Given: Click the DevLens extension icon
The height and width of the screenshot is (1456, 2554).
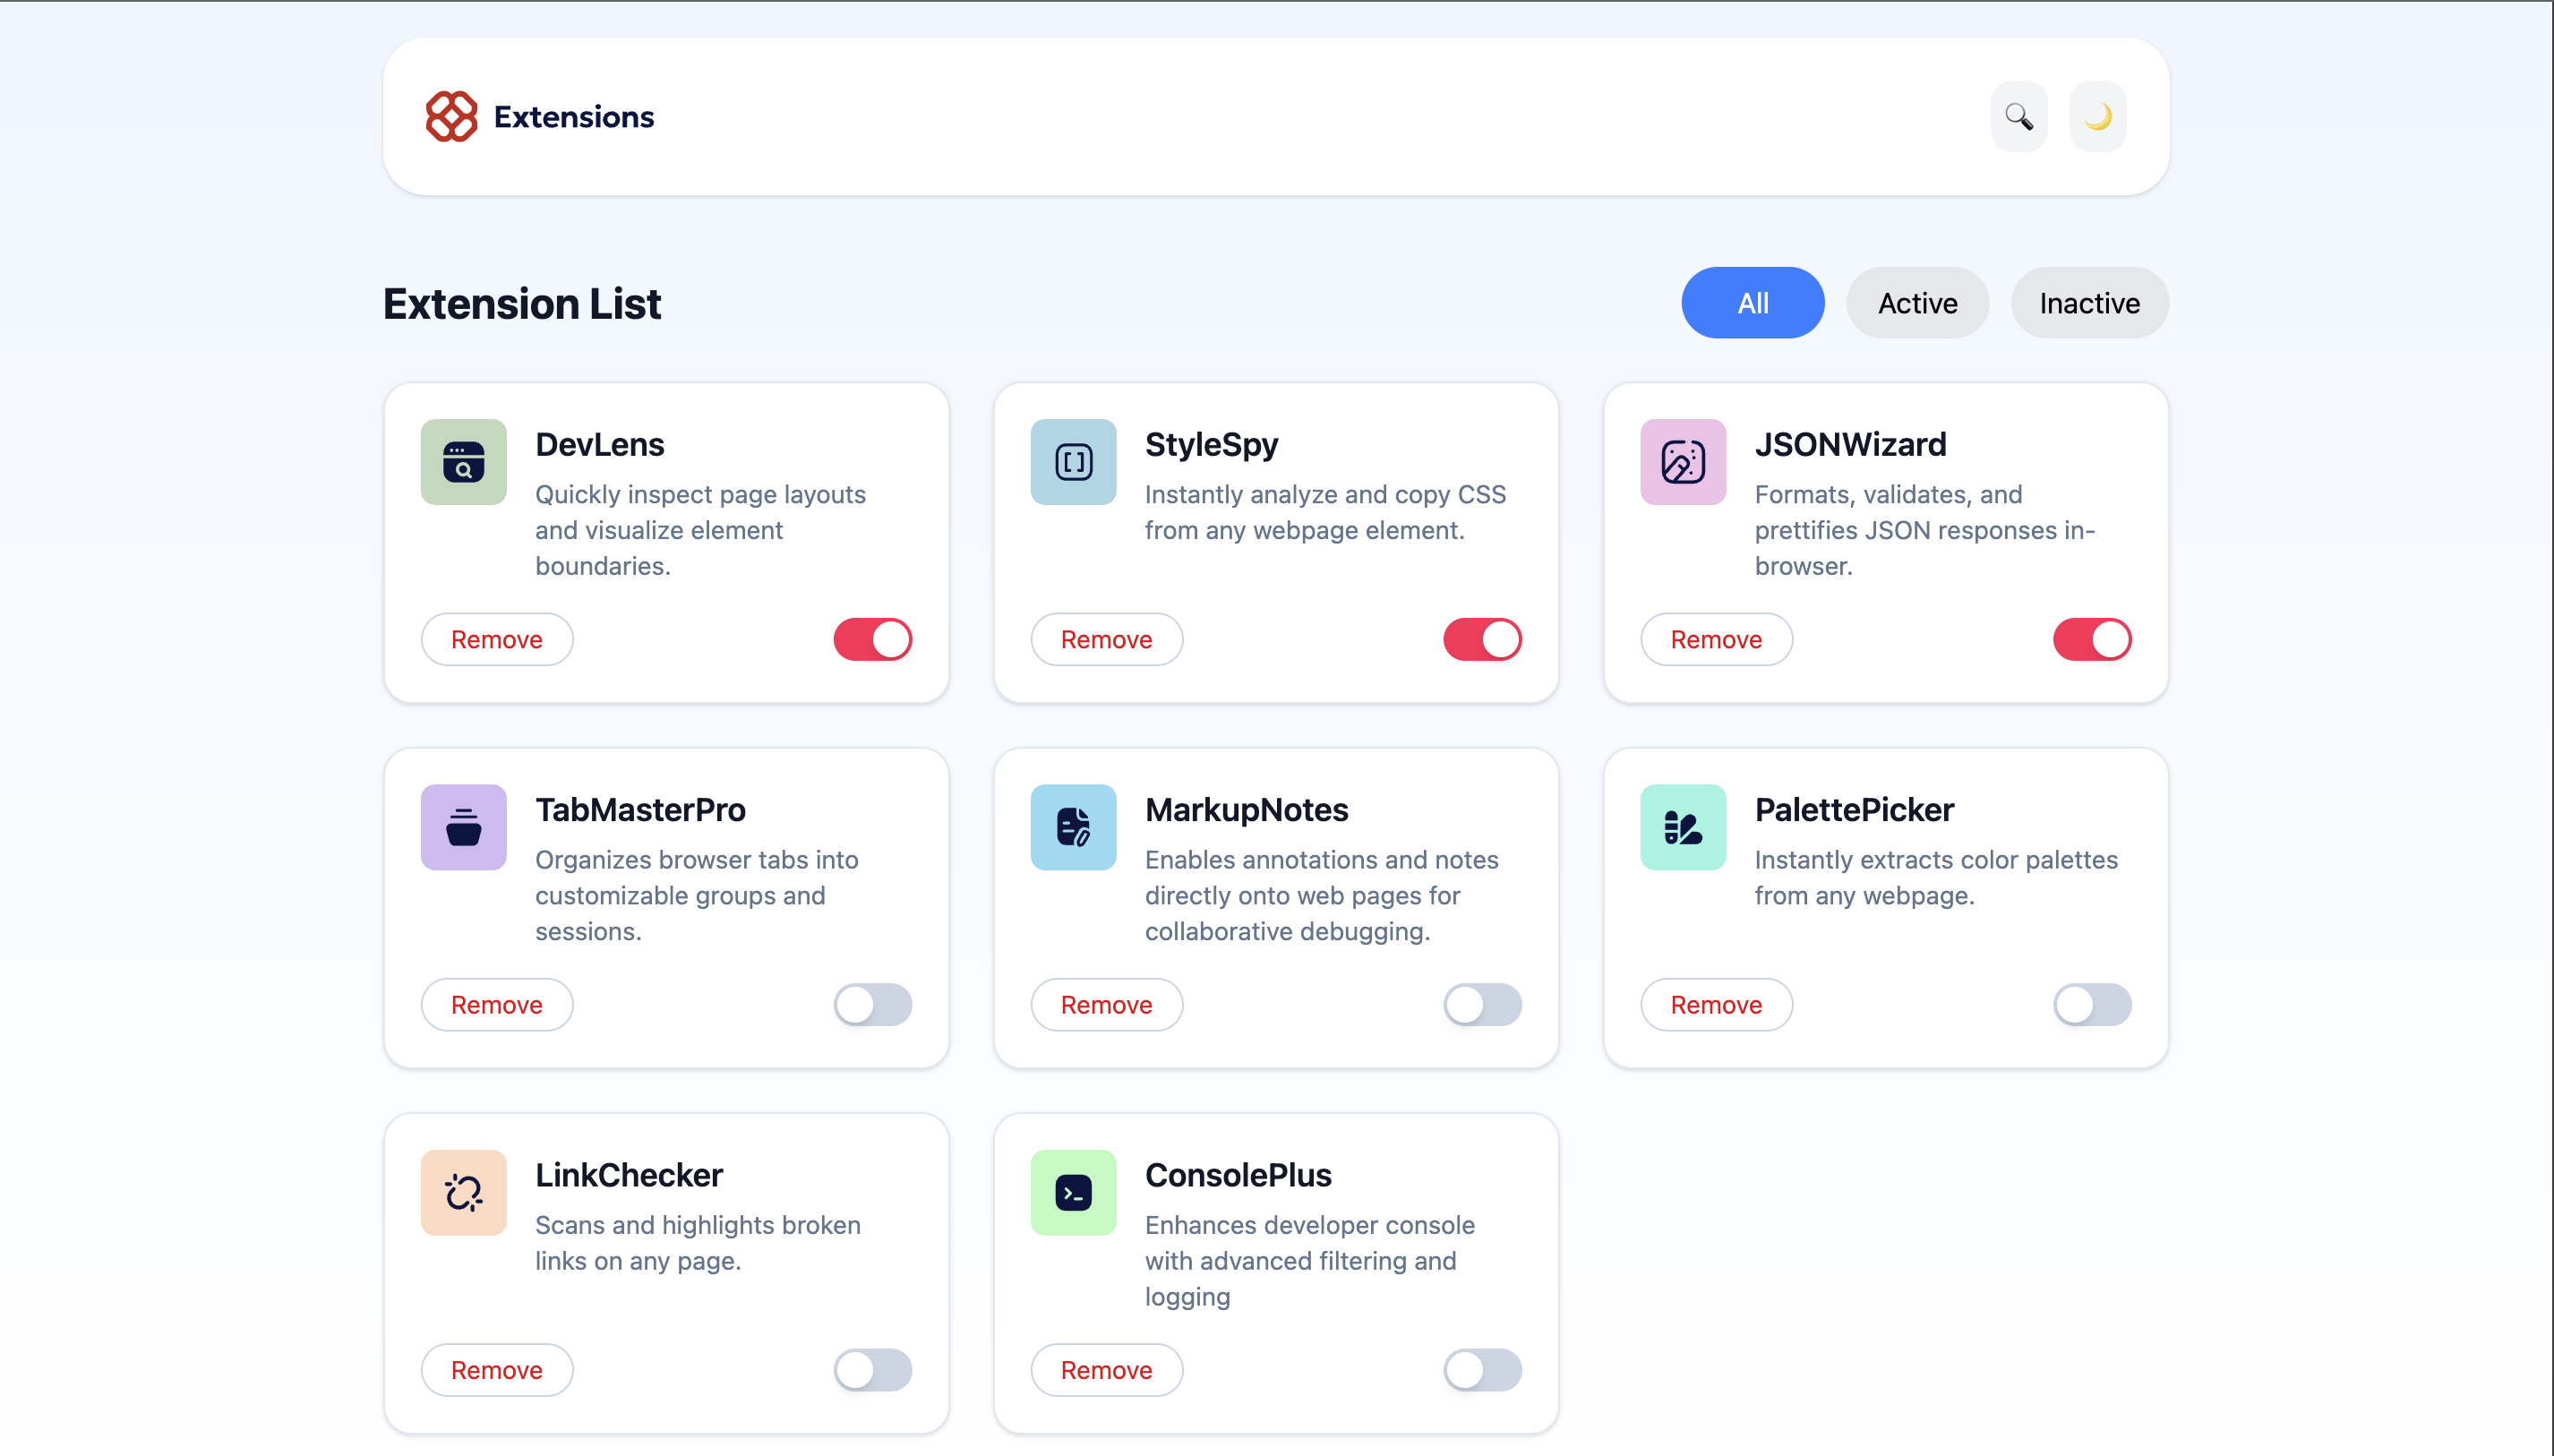Looking at the screenshot, I should [462, 462].
